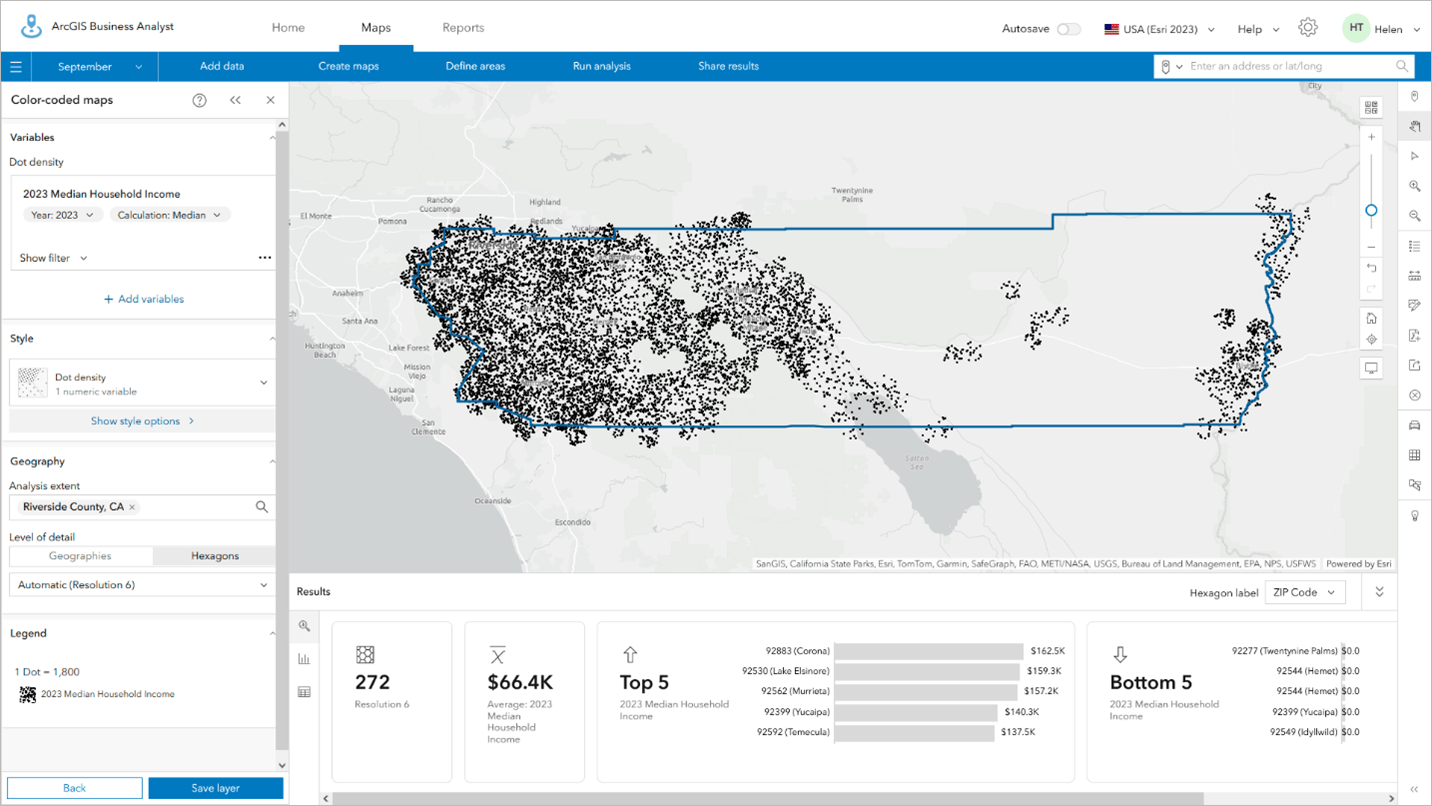Screen dimensions: 1432x806
Task: Open the Hexagon label ZIP Code dropdown
Action: (1305, 592)
